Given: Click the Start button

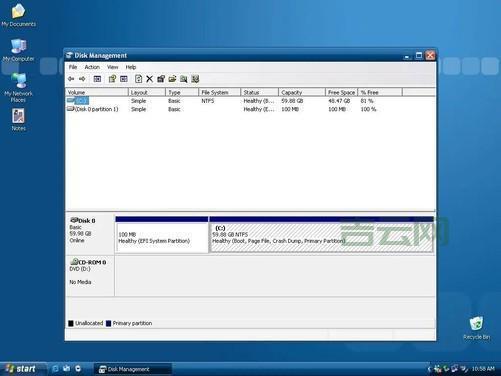Looking at the screenshot, I should (23, 369).
